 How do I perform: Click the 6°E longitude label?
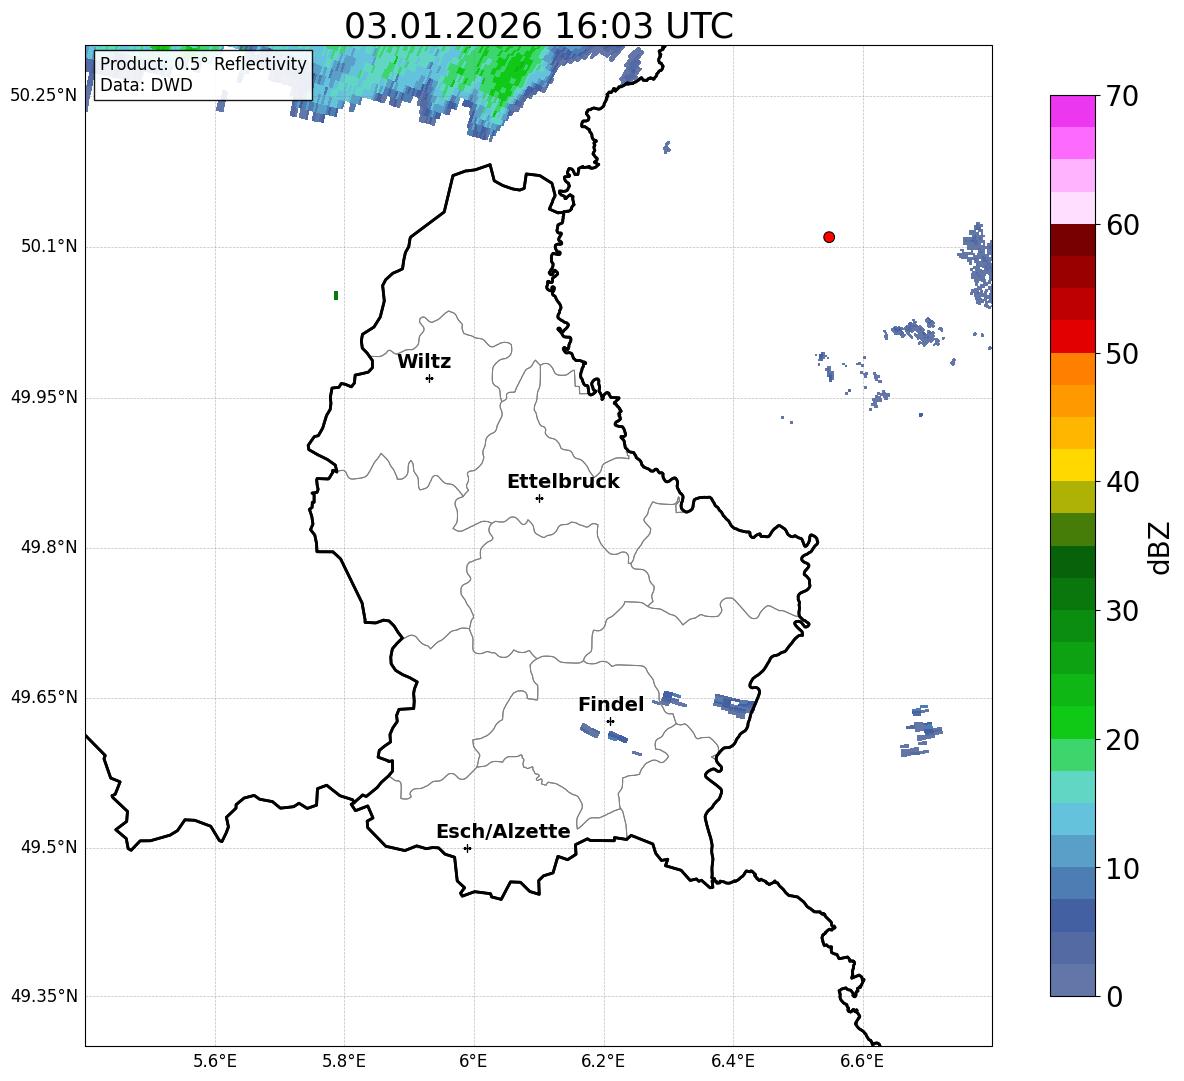point(473,1061)
